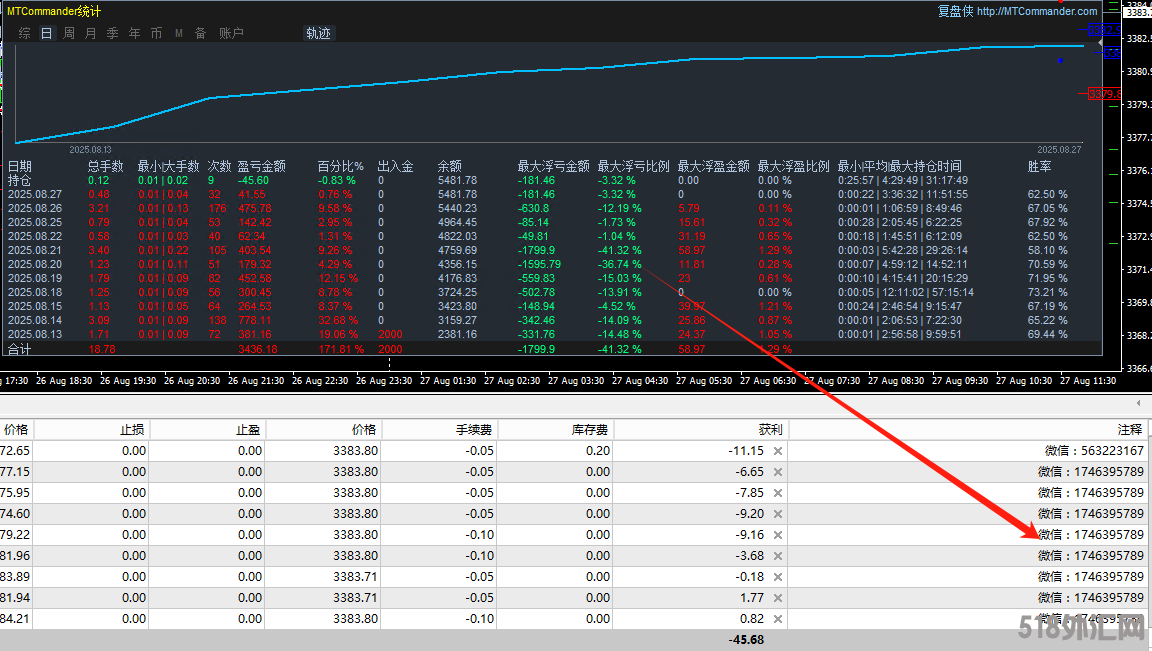Click the 手续费 commission column header
This screenshot has width=1152, height=651.
click(474, 430)
